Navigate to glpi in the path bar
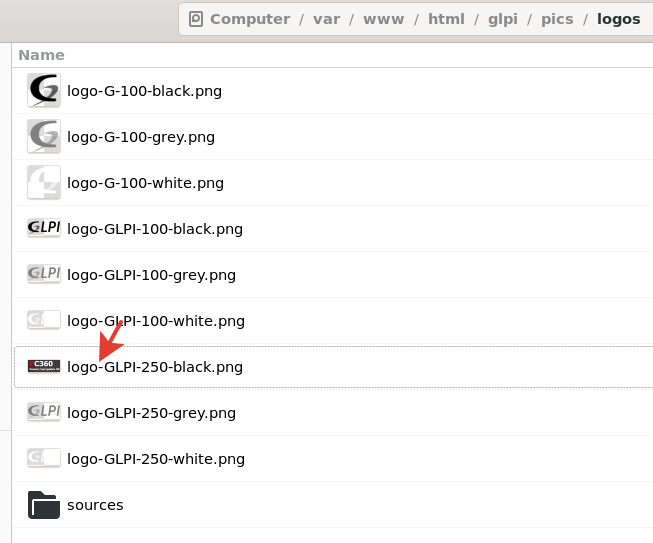 [503, 20]
